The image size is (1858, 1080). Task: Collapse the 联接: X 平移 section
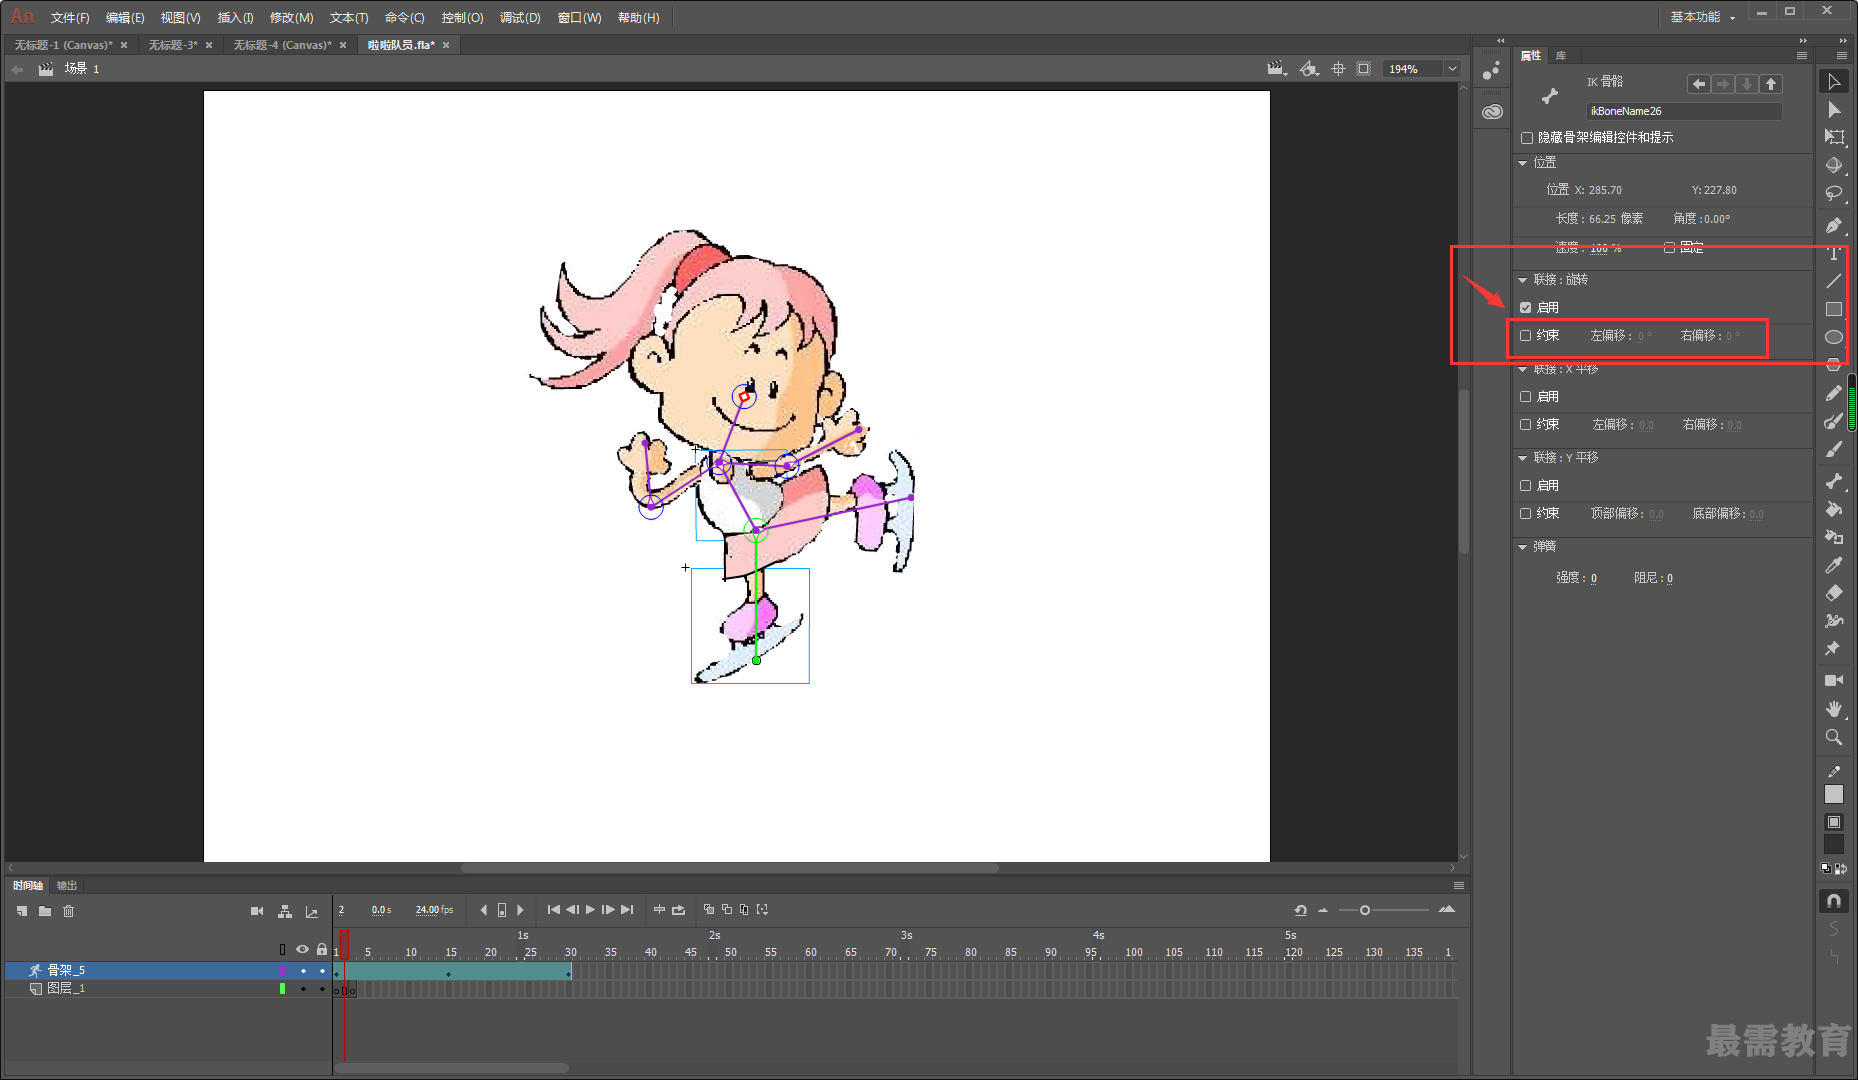click(1522, 369)
